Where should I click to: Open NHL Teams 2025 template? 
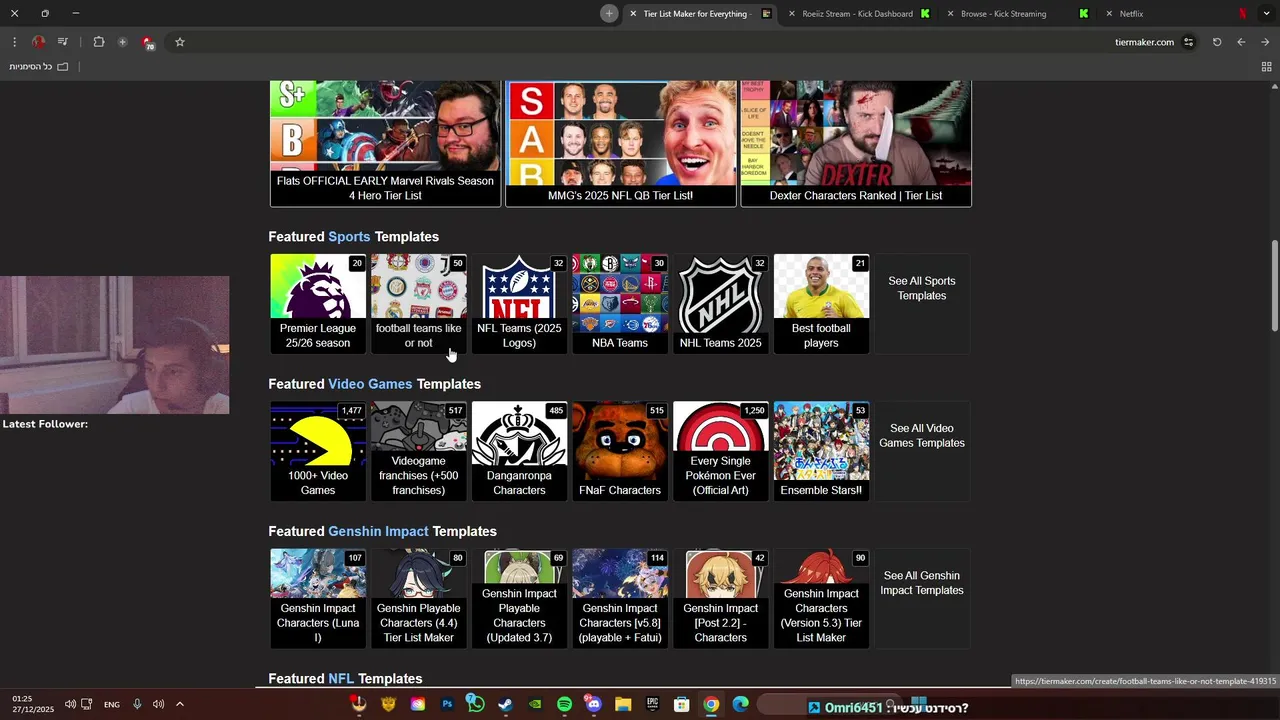[x=721, y=304]
